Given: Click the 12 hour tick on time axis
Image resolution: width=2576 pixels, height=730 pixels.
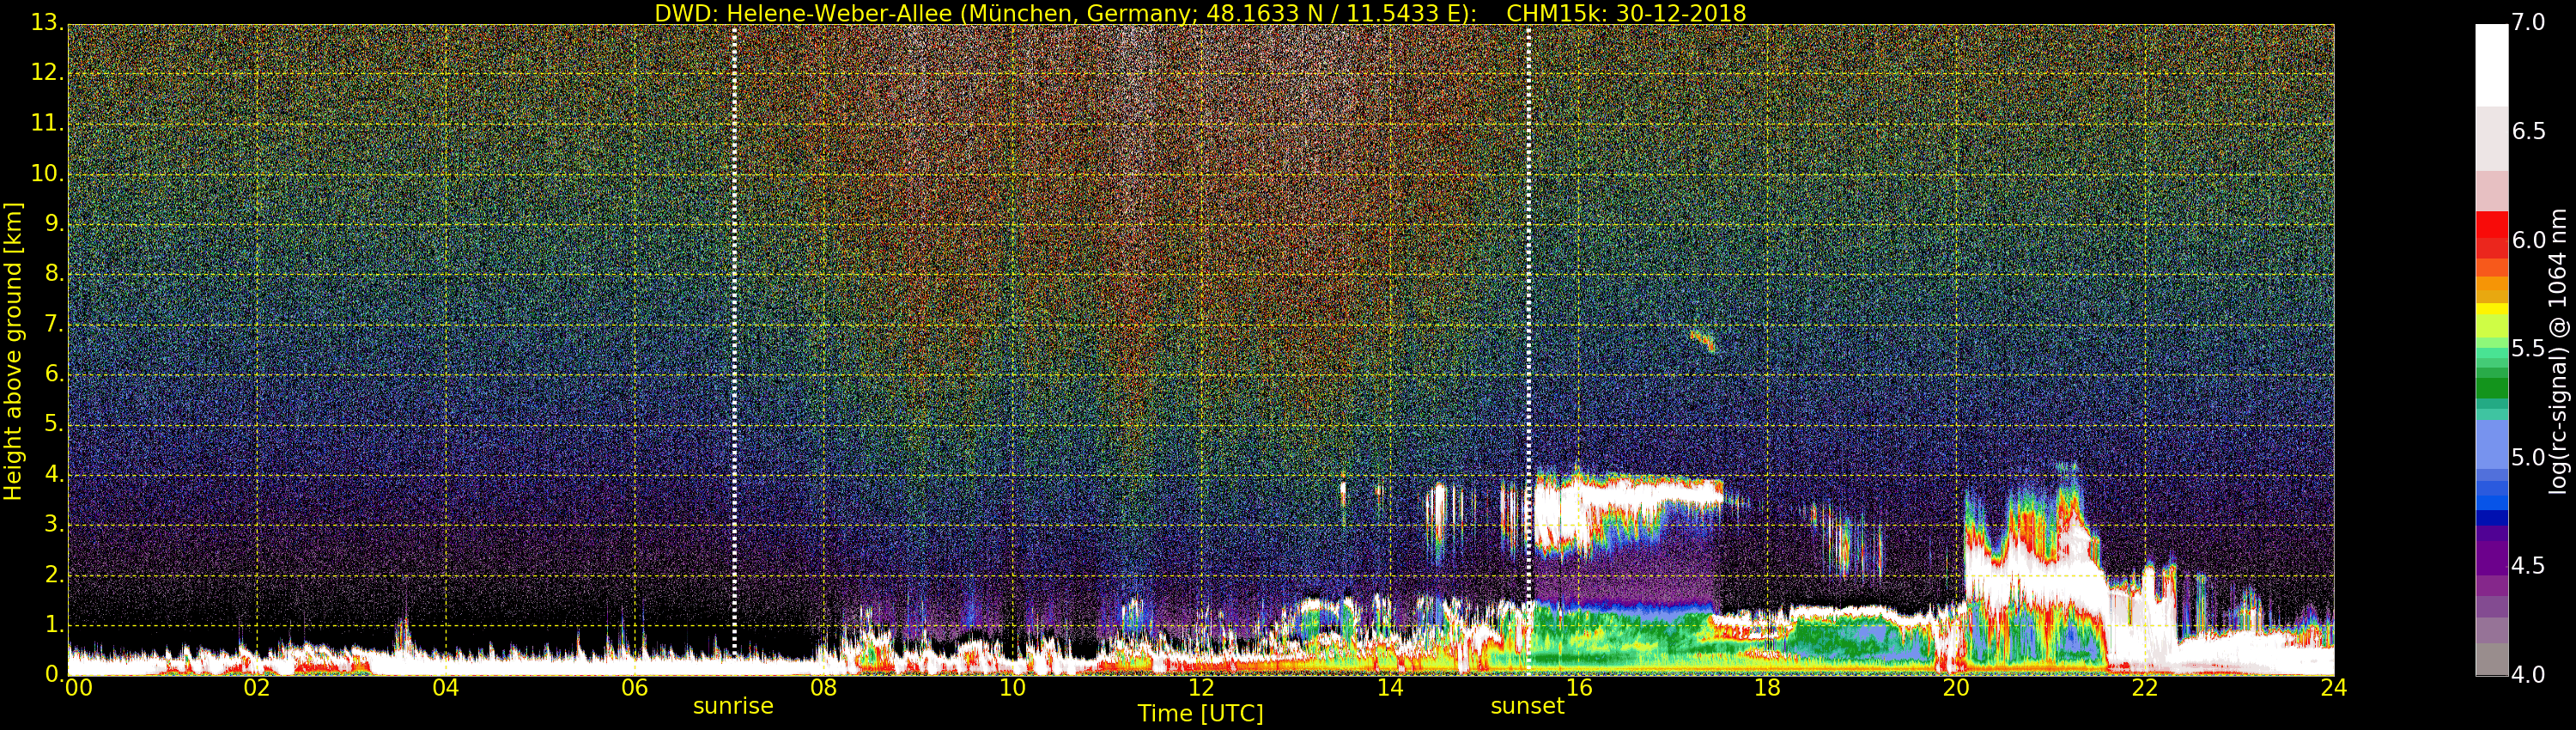Looking at the screenshot, I should pos(1201,688).
